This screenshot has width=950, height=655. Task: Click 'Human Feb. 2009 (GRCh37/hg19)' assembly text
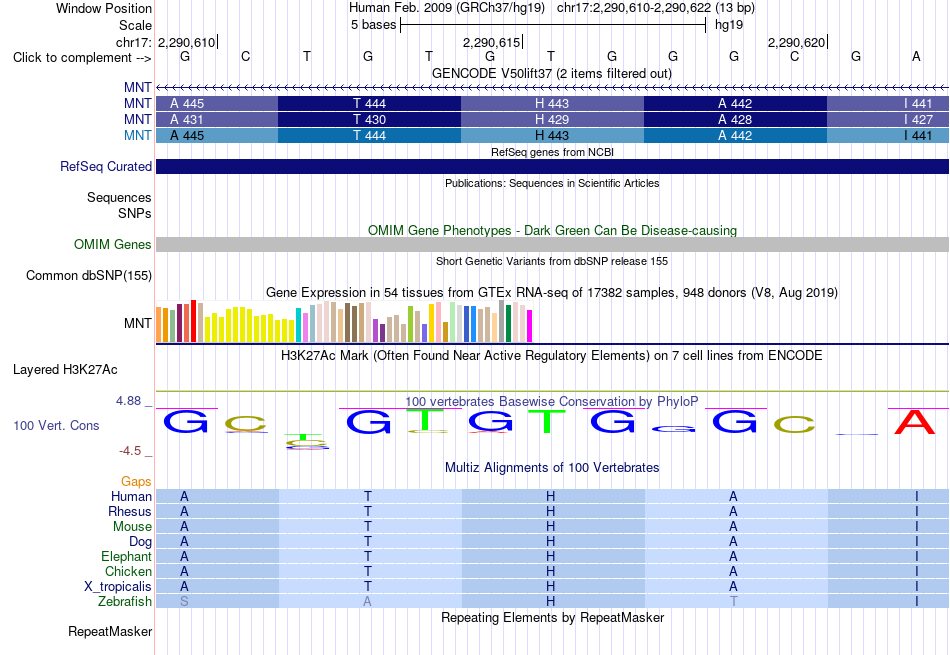point(447,8)
